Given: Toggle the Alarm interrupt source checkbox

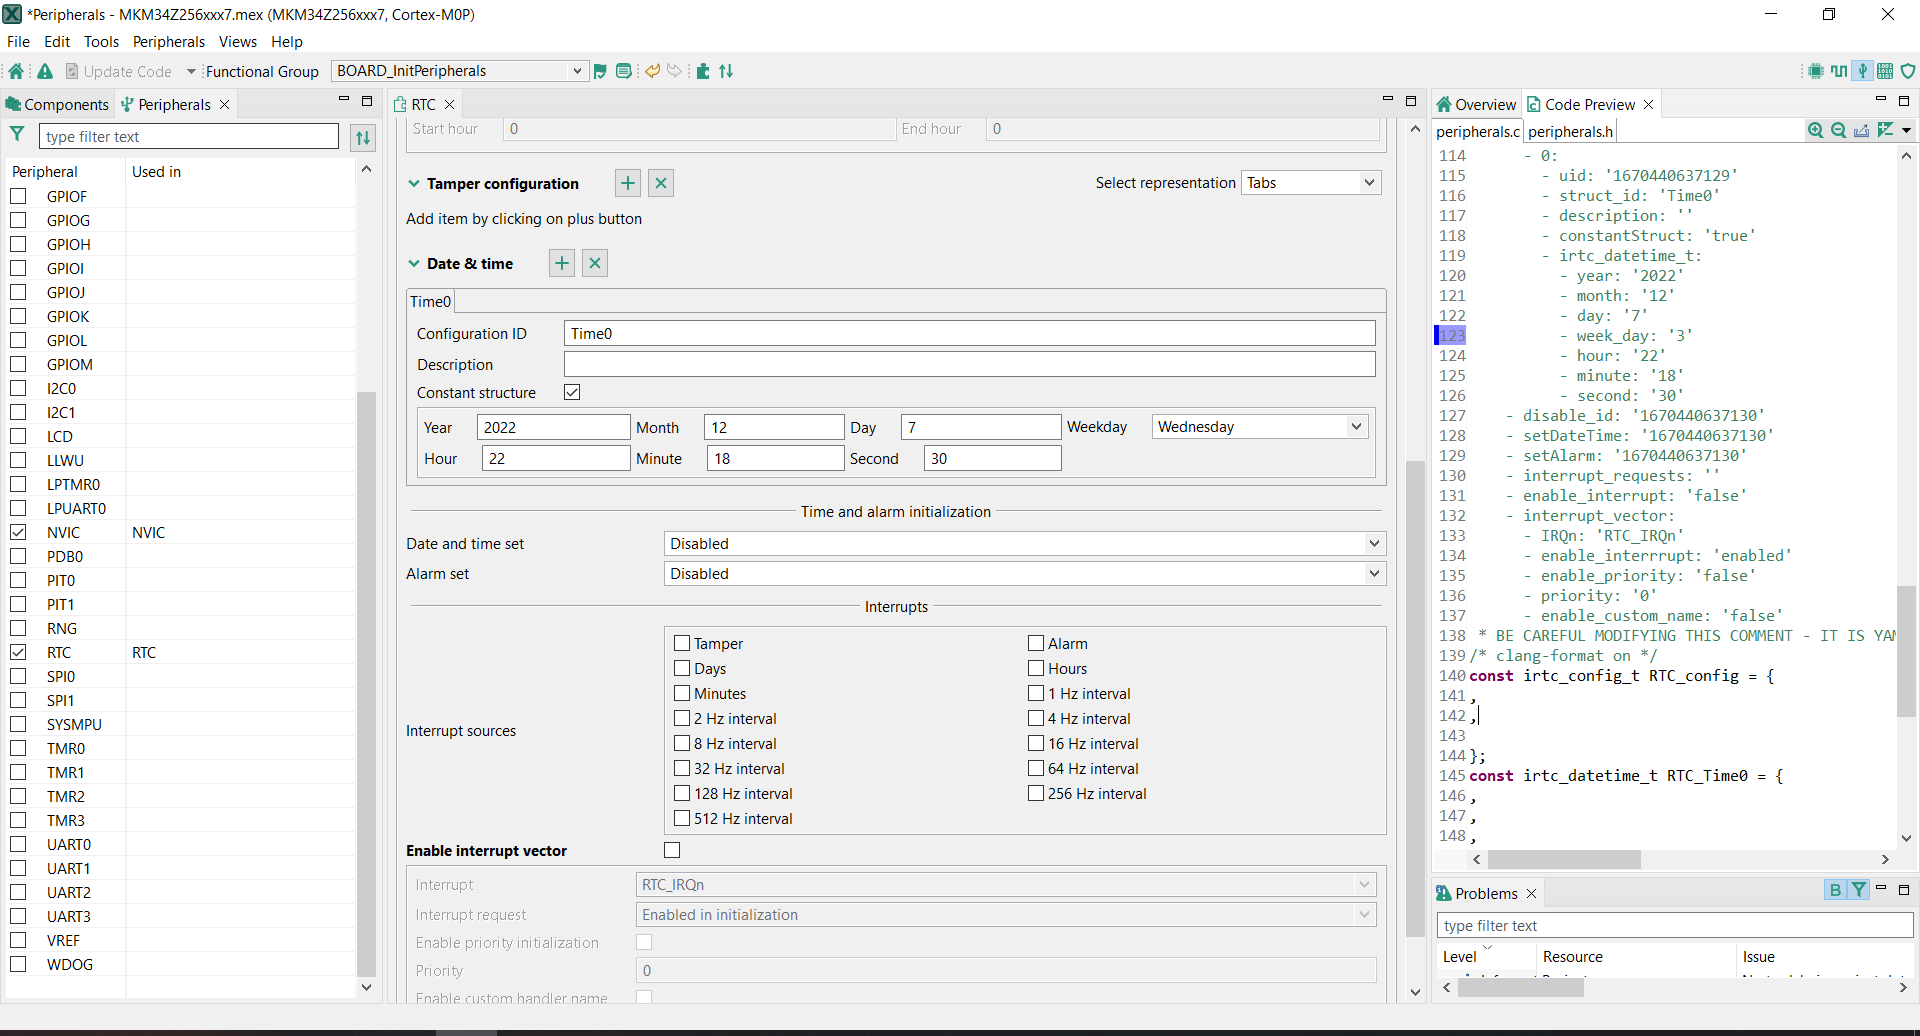Looking at the screenshot, I should pos(1036,643).
